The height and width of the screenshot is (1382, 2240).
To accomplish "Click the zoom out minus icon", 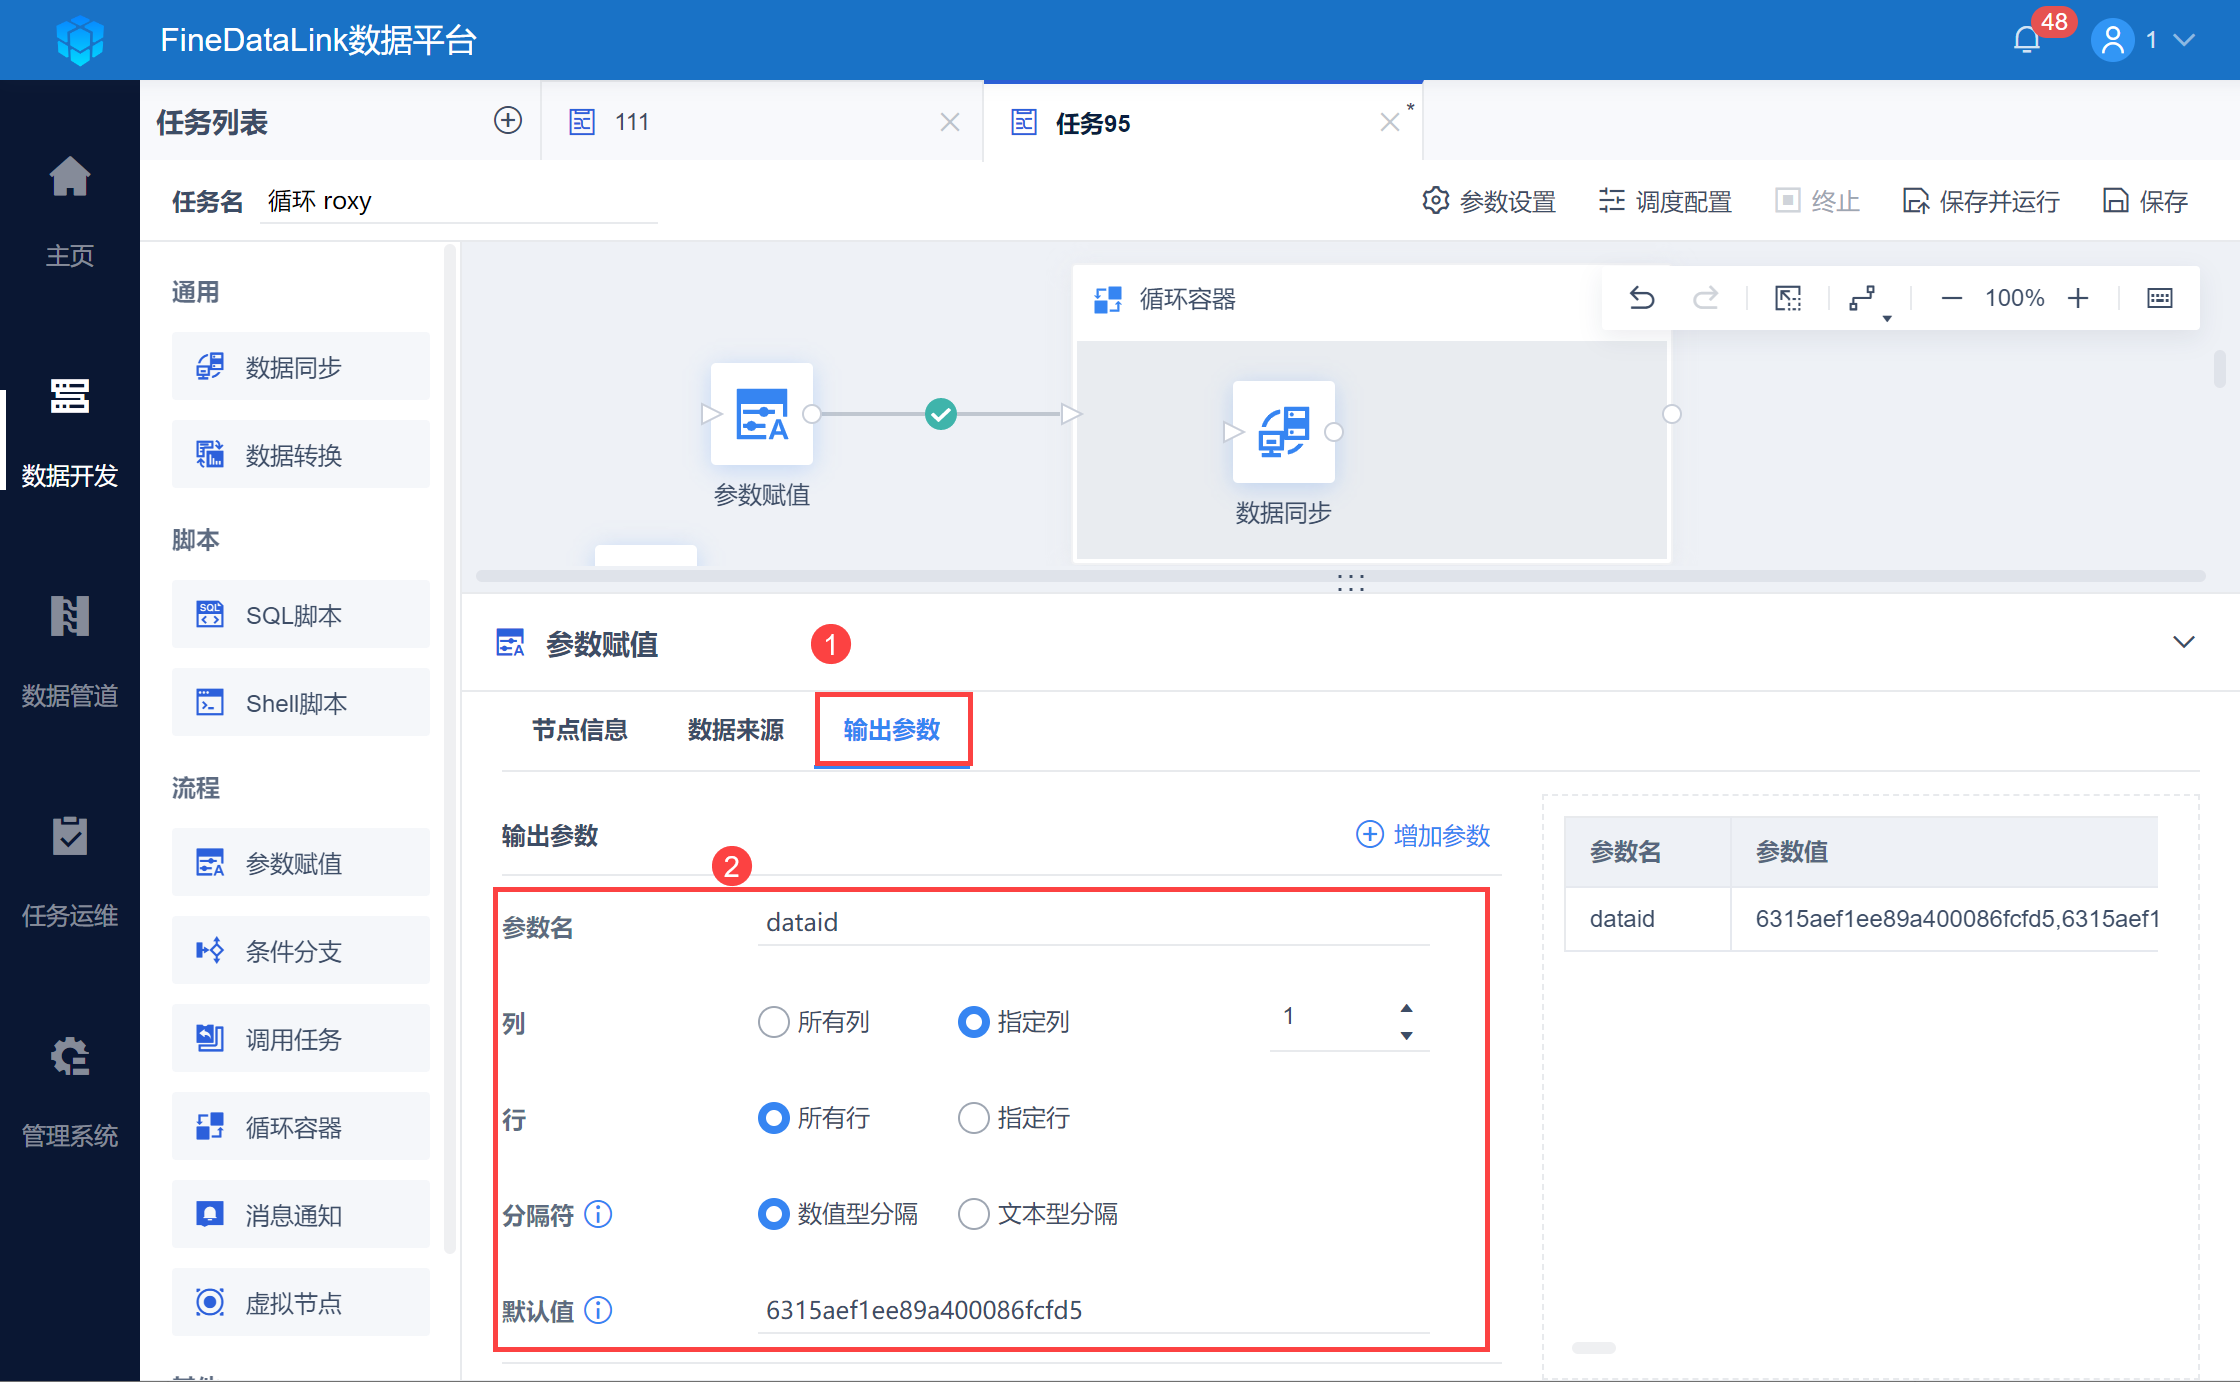I will 1951,298.
